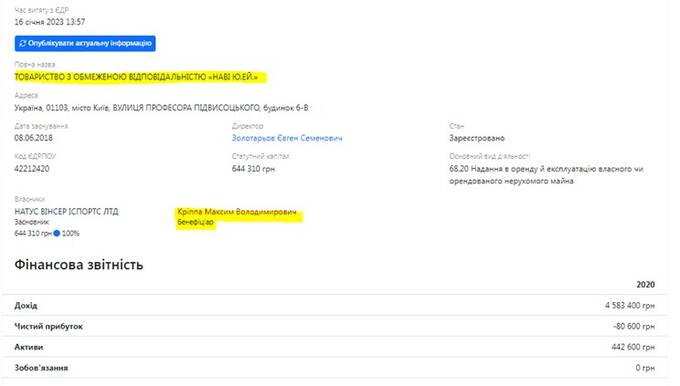Click the Фінансова звітність heading
This screenshot has height=386, width=680.
click(79, 265)
